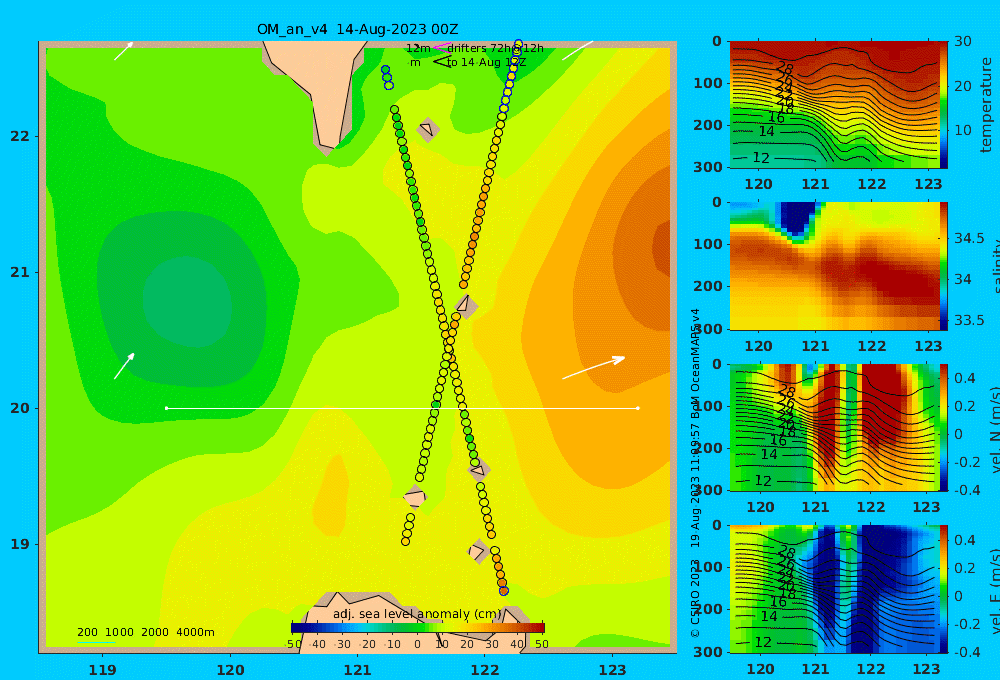
Task: Click the '200 1000 2000 4000m' depth legend
Action: click(x=145, y=632)
